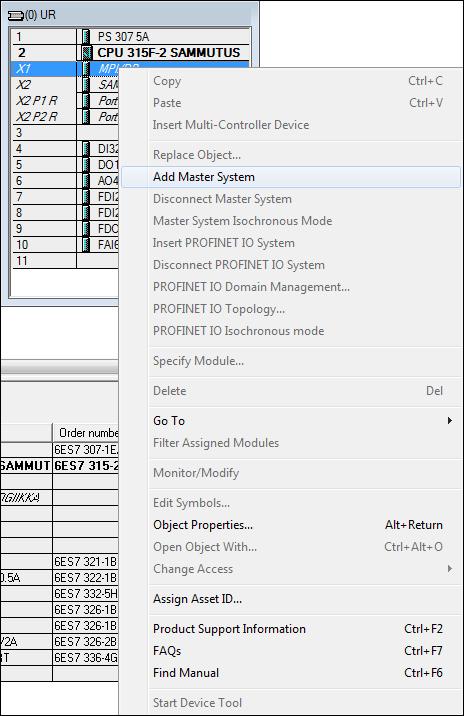Select the X2 P1 R port row
The image size is (464, 716).
(x=65, y=100)
